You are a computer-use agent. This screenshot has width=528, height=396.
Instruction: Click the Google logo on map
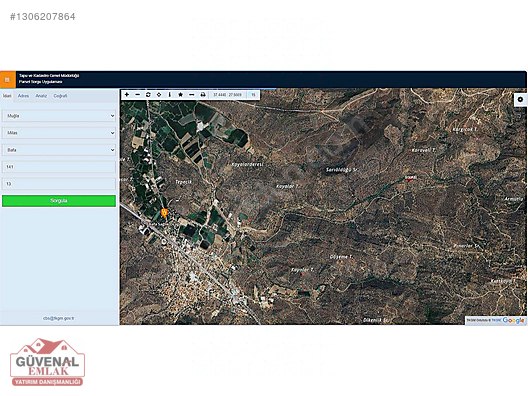[x=514, y=320]
